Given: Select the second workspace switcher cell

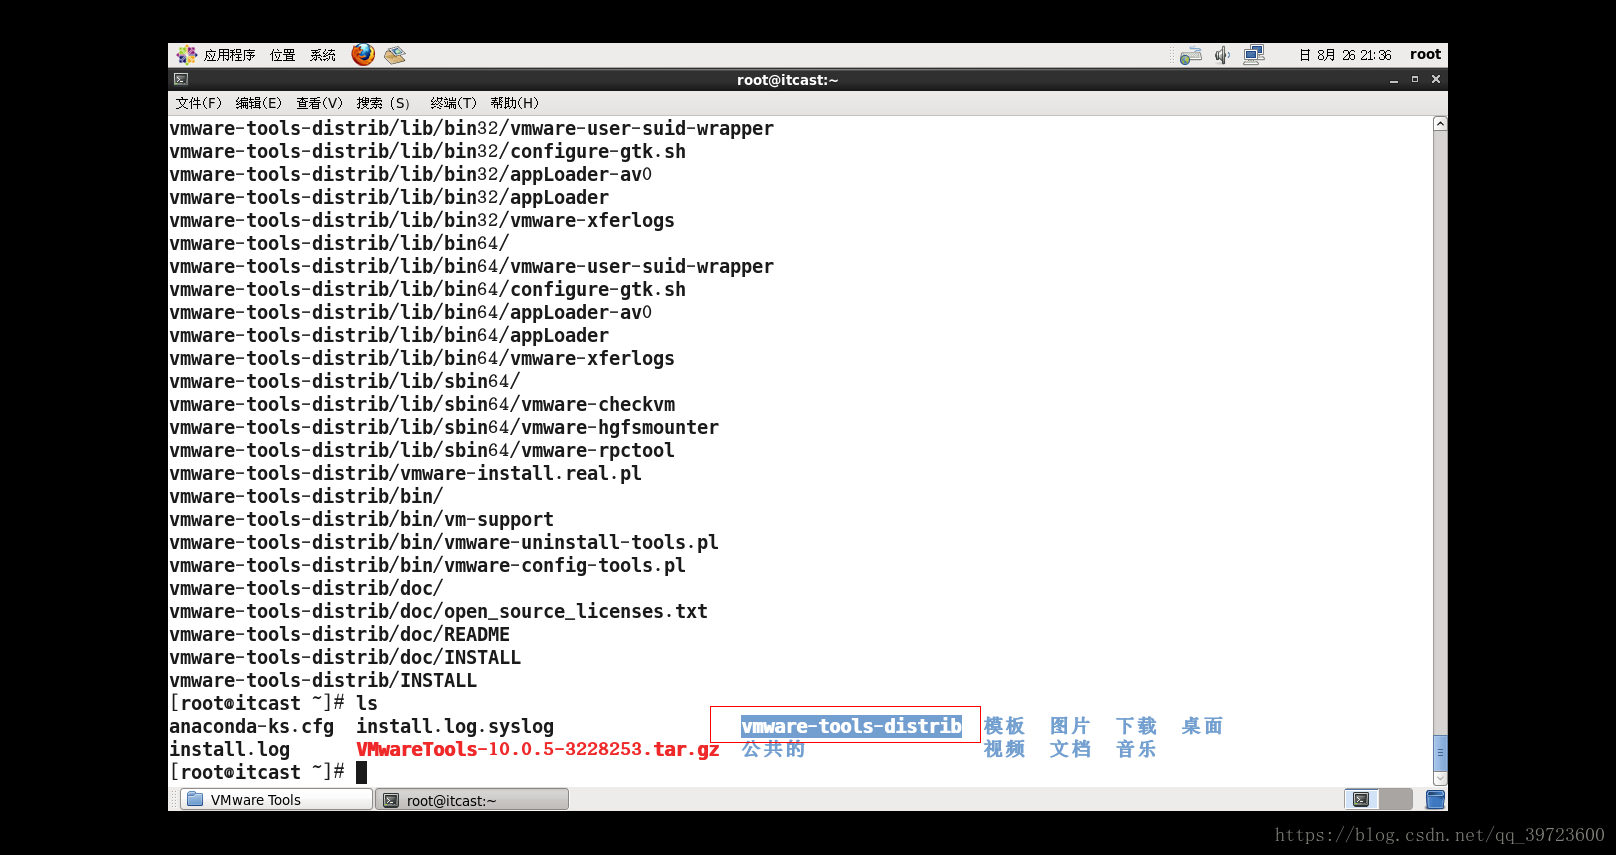Looking at the screenshot, I should point(1395,799).
